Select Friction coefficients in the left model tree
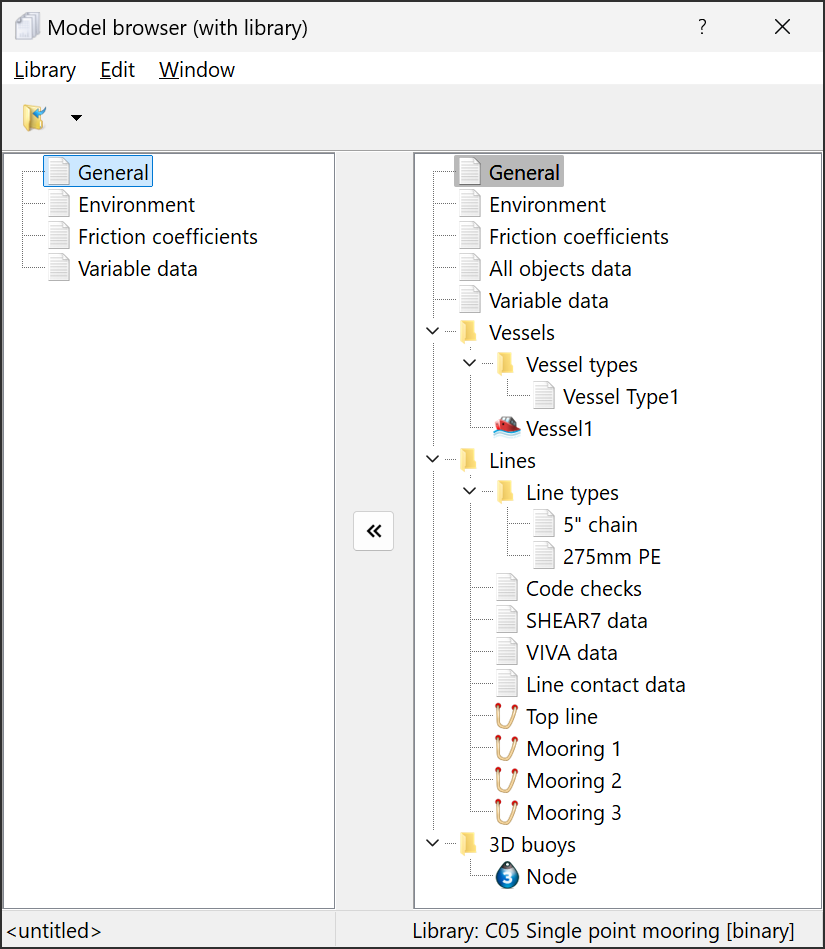This screenshot has height=949, width=825. [167, 237]
